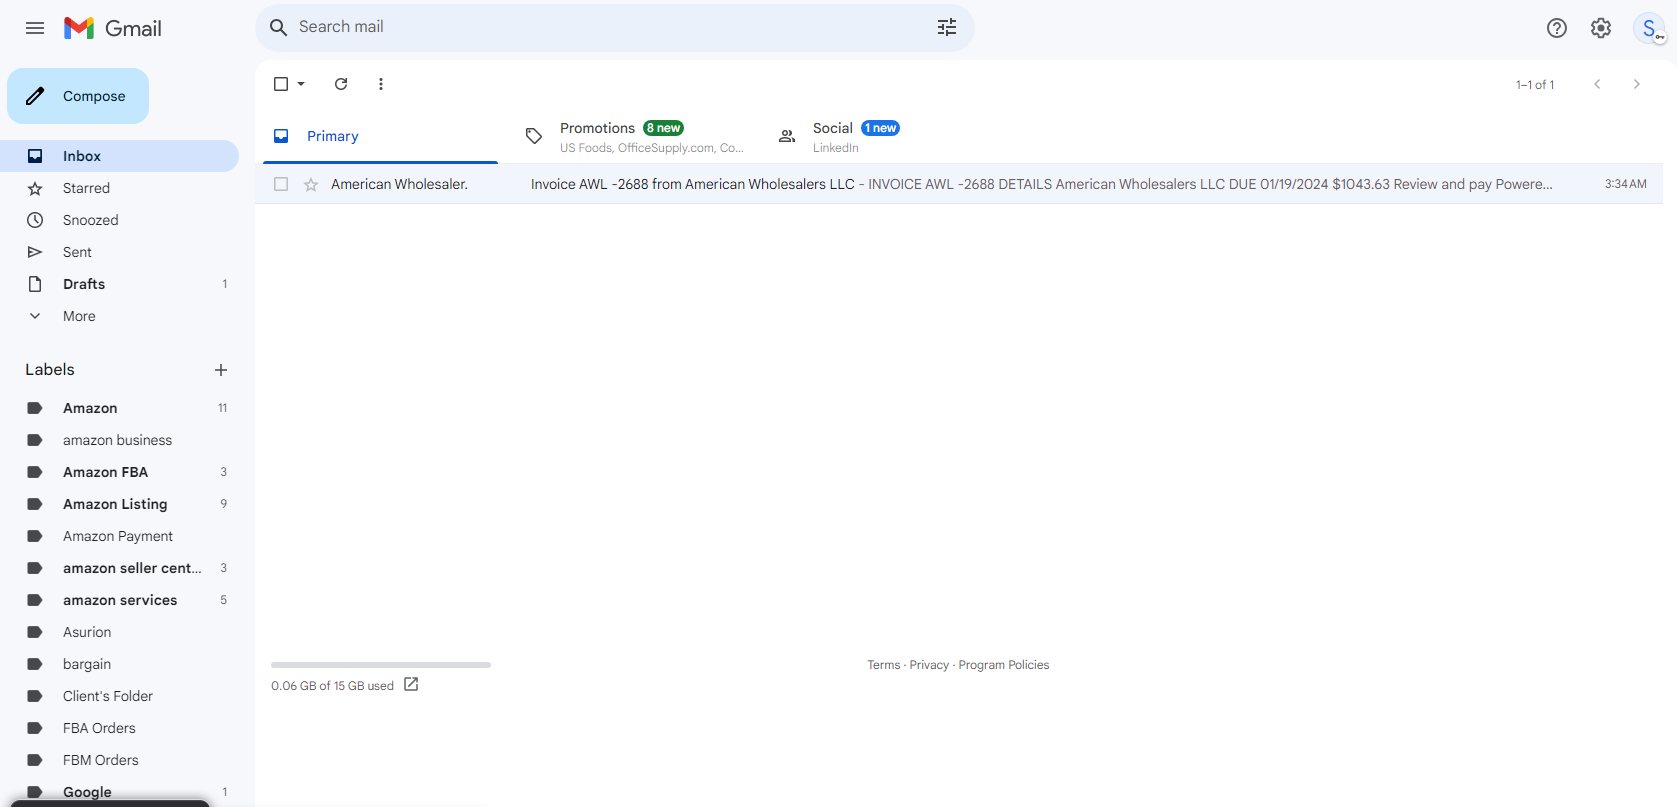The width and height of the screenshot is (1677, 807).
Task: Click the Asurion label tag icon
Action: click(x=35, y=632)
